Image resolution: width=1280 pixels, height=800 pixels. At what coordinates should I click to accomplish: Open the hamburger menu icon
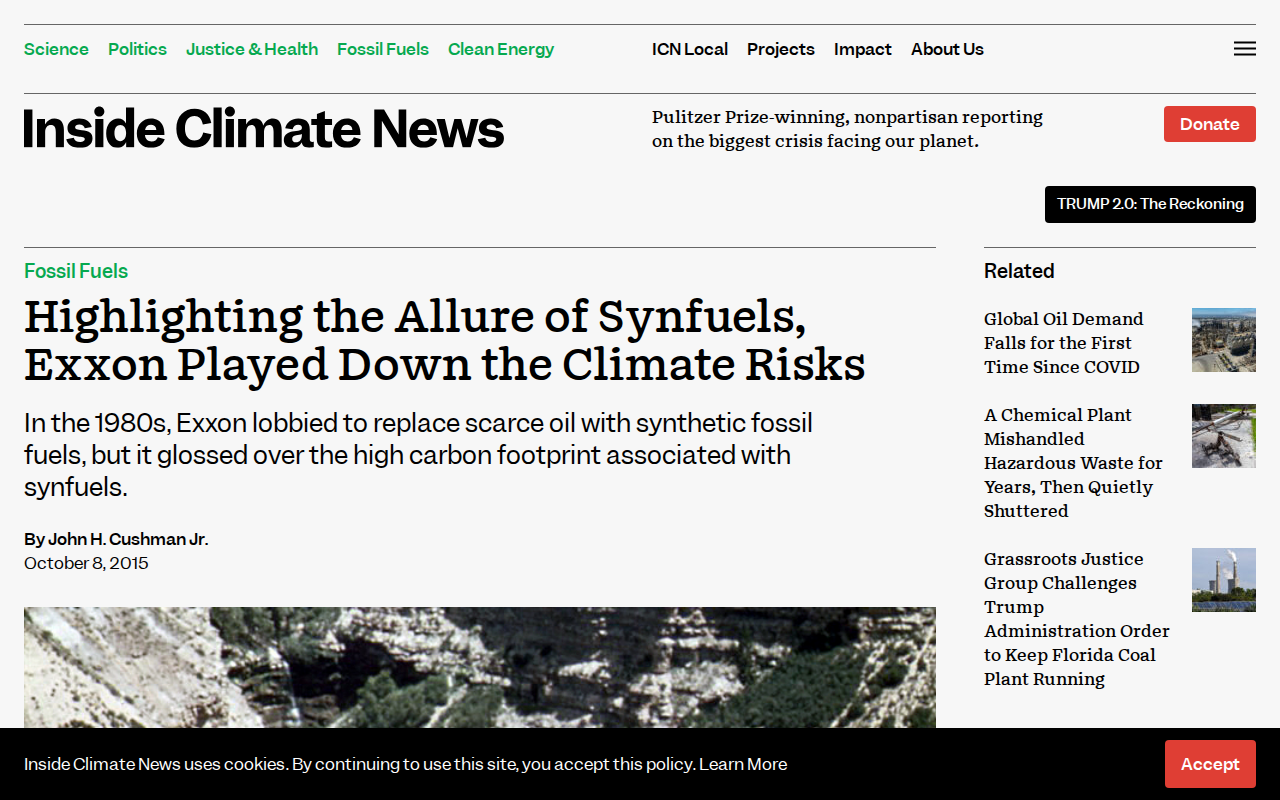pos(1244,49)
